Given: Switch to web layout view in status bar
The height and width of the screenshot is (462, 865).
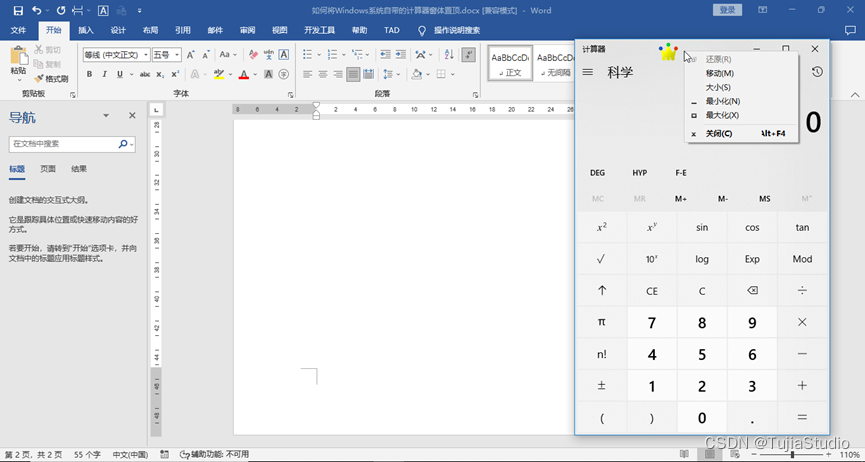Looking at the screenshot, I should click(734, 454).
